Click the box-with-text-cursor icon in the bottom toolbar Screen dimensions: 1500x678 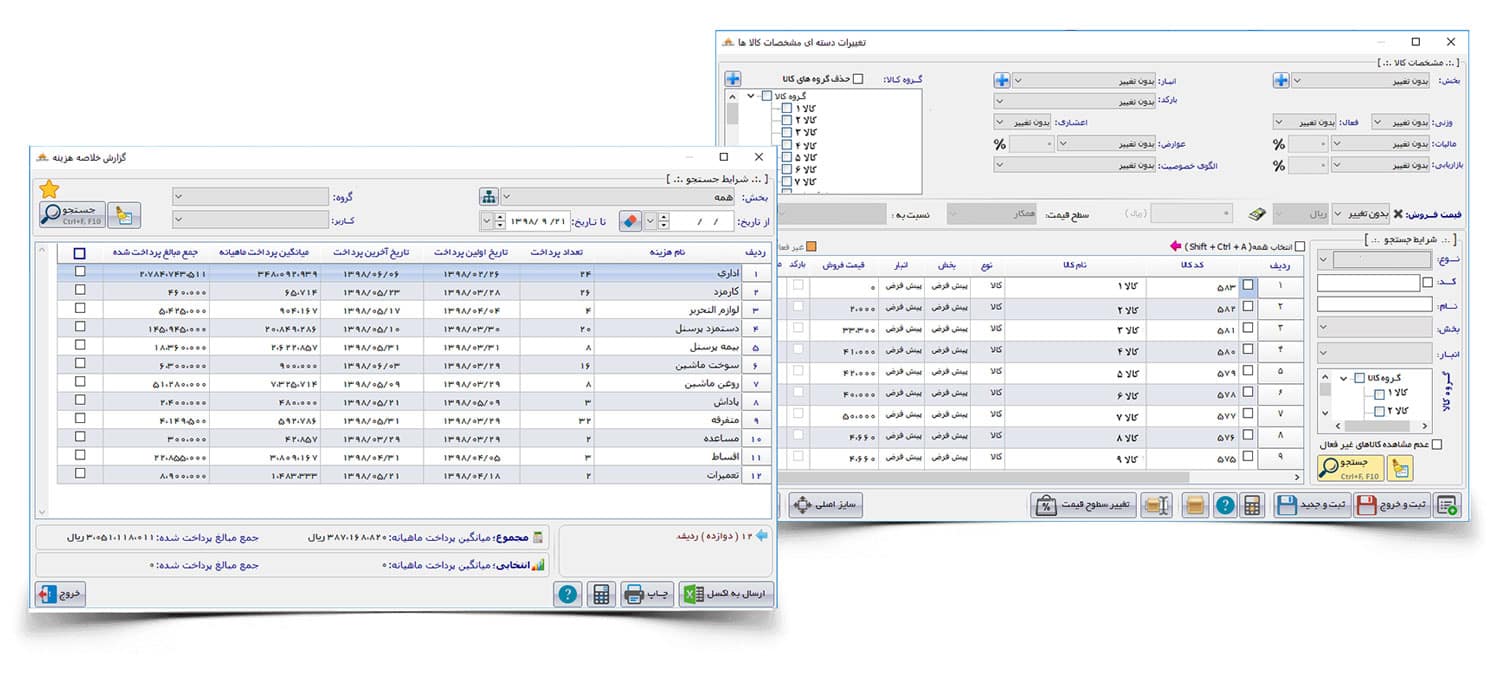click(1158, 505)
